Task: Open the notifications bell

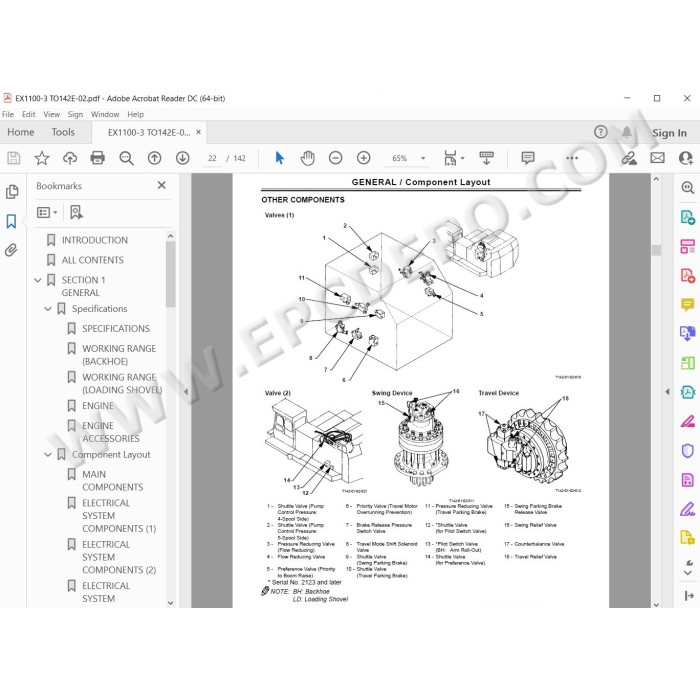Action: (x=627, y=132)
